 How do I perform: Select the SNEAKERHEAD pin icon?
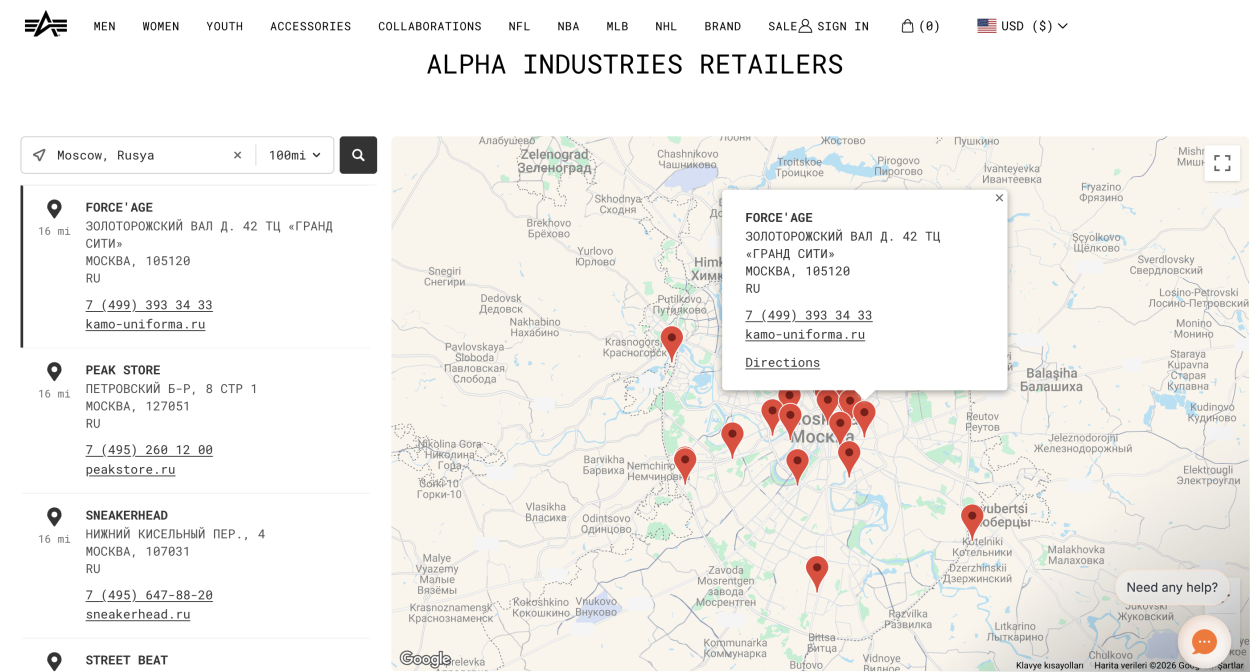54,517
